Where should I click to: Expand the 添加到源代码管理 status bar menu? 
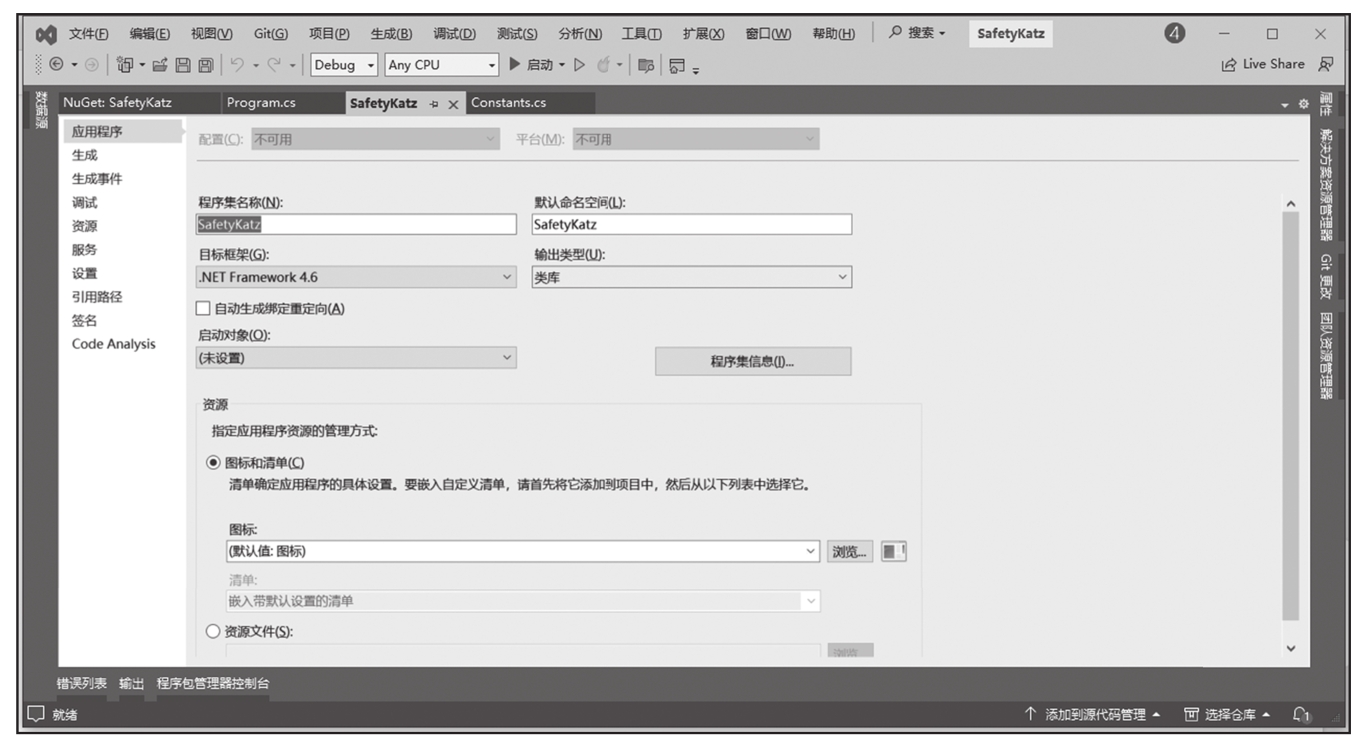pos(1093,714)
